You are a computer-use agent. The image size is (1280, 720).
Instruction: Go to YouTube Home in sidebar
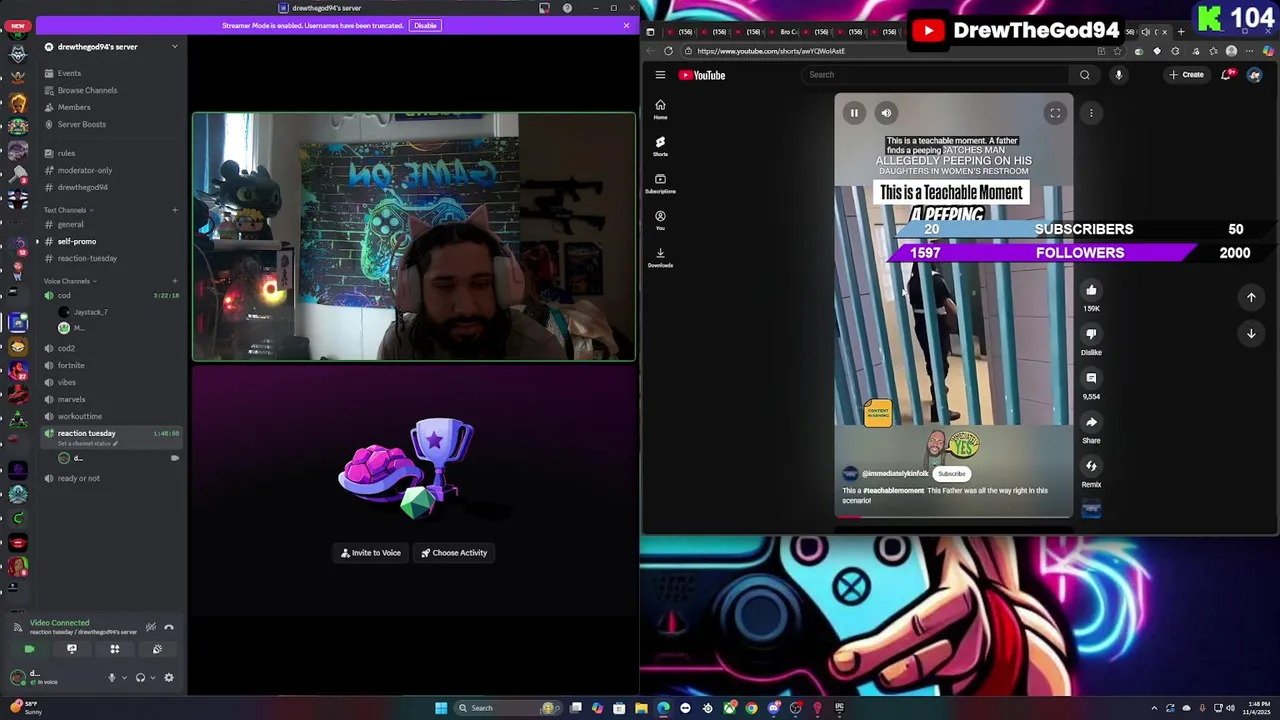click(x=660, y=110)
